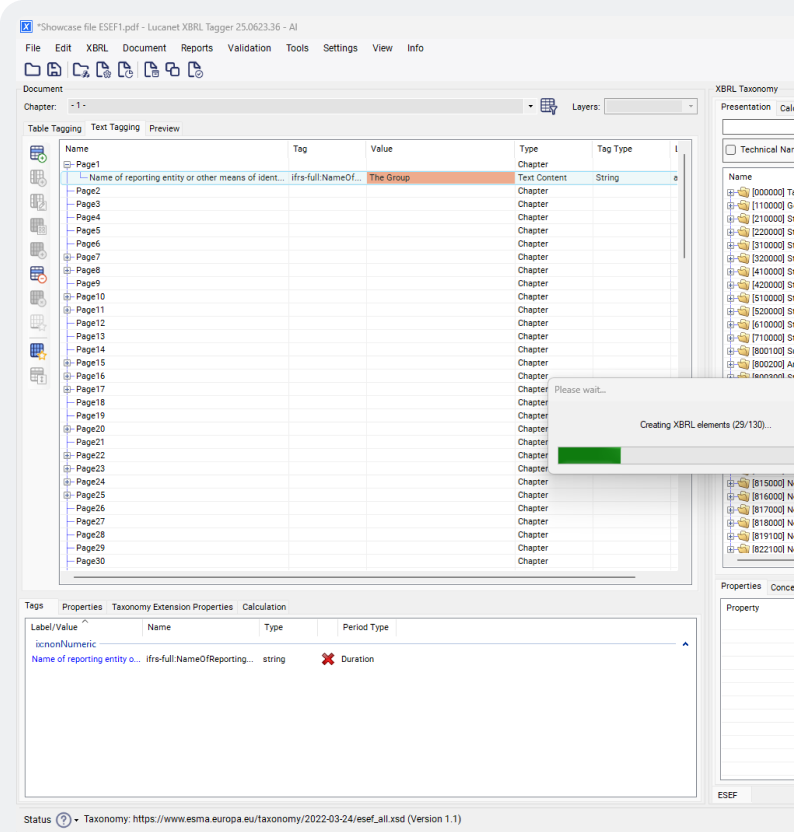Expand the Page7 tree node
Viewport: 794px width, 832px height.
pos(68,257)
